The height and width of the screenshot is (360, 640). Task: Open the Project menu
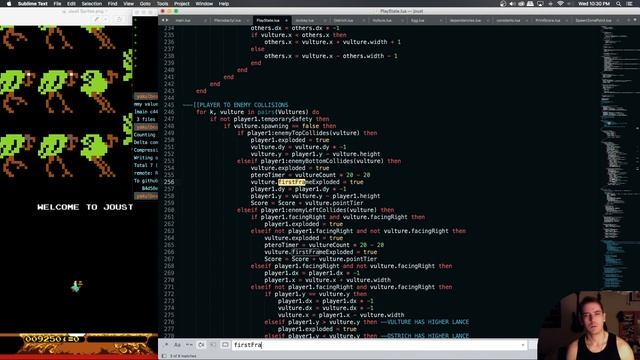tap(182, 4)
